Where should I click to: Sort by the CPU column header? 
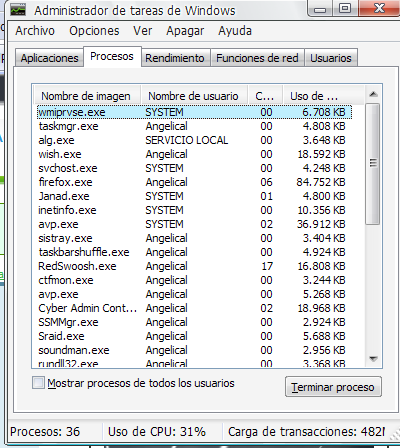click(x=265, y=96)
